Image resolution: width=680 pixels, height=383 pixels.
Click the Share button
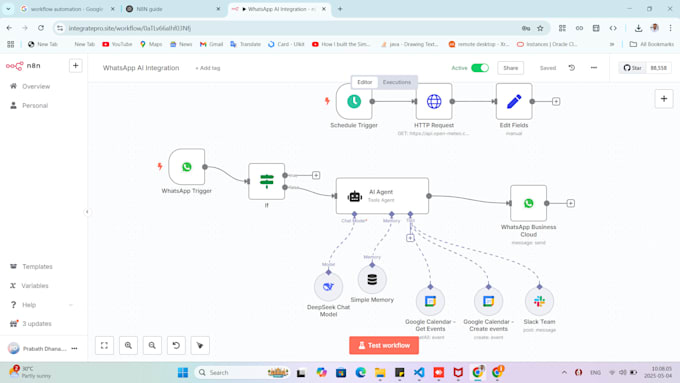(510, 68)
